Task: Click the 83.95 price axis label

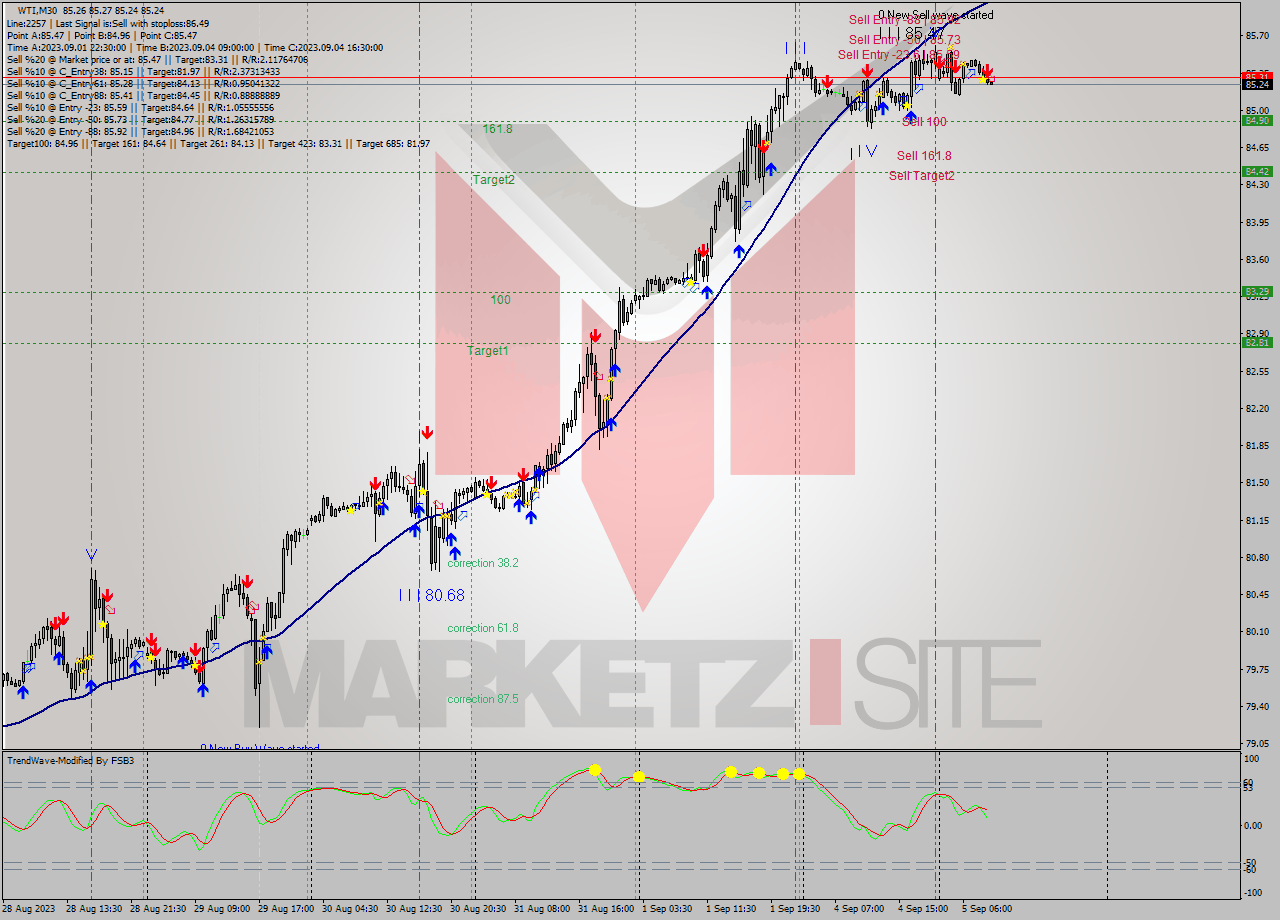Action: coord(1257,222)
